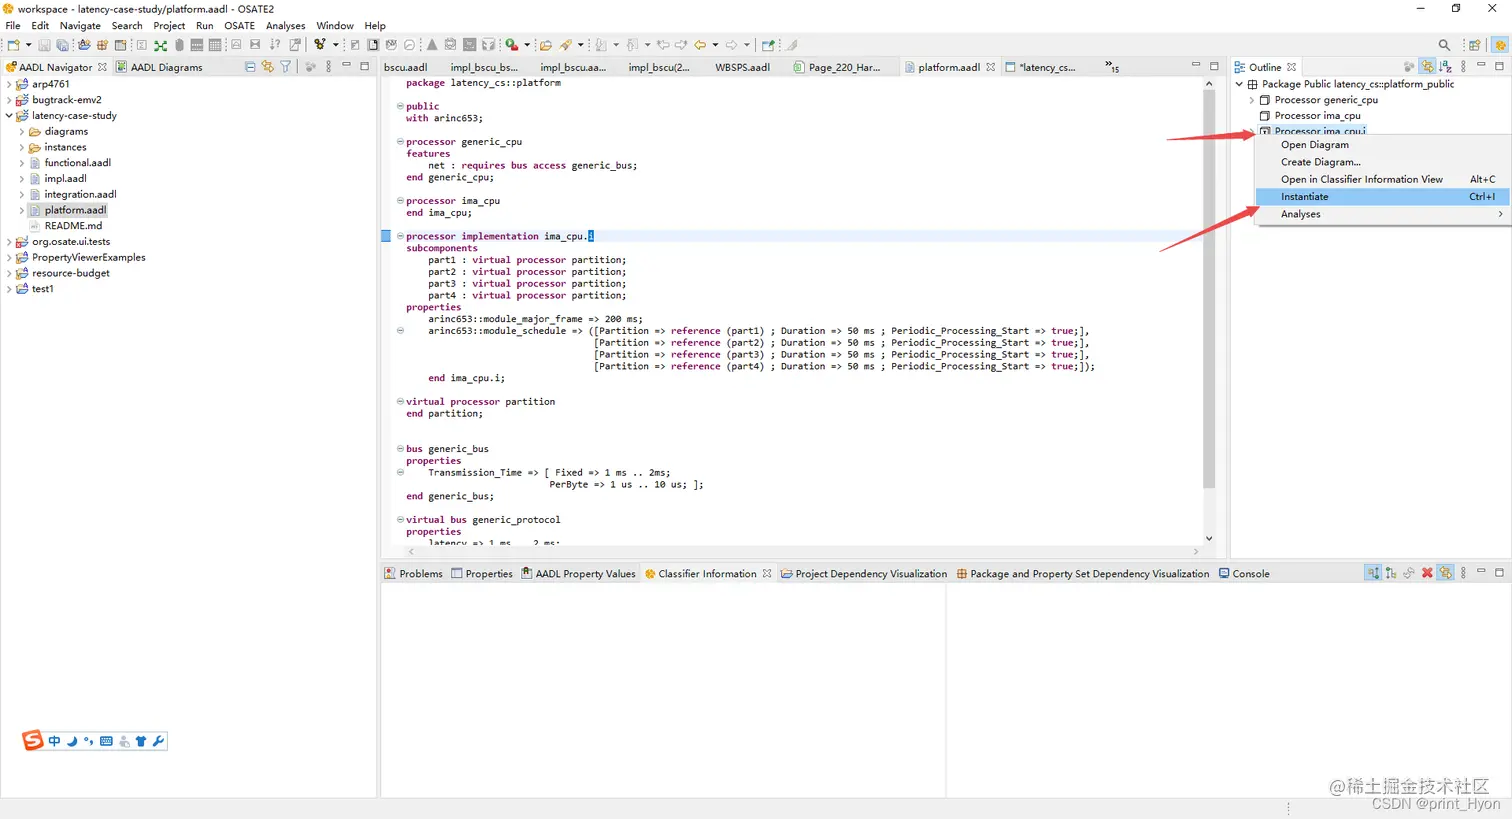The image size is (1512, 819).
Task: Click the Run green play toolbar icon
Action: 511,45
